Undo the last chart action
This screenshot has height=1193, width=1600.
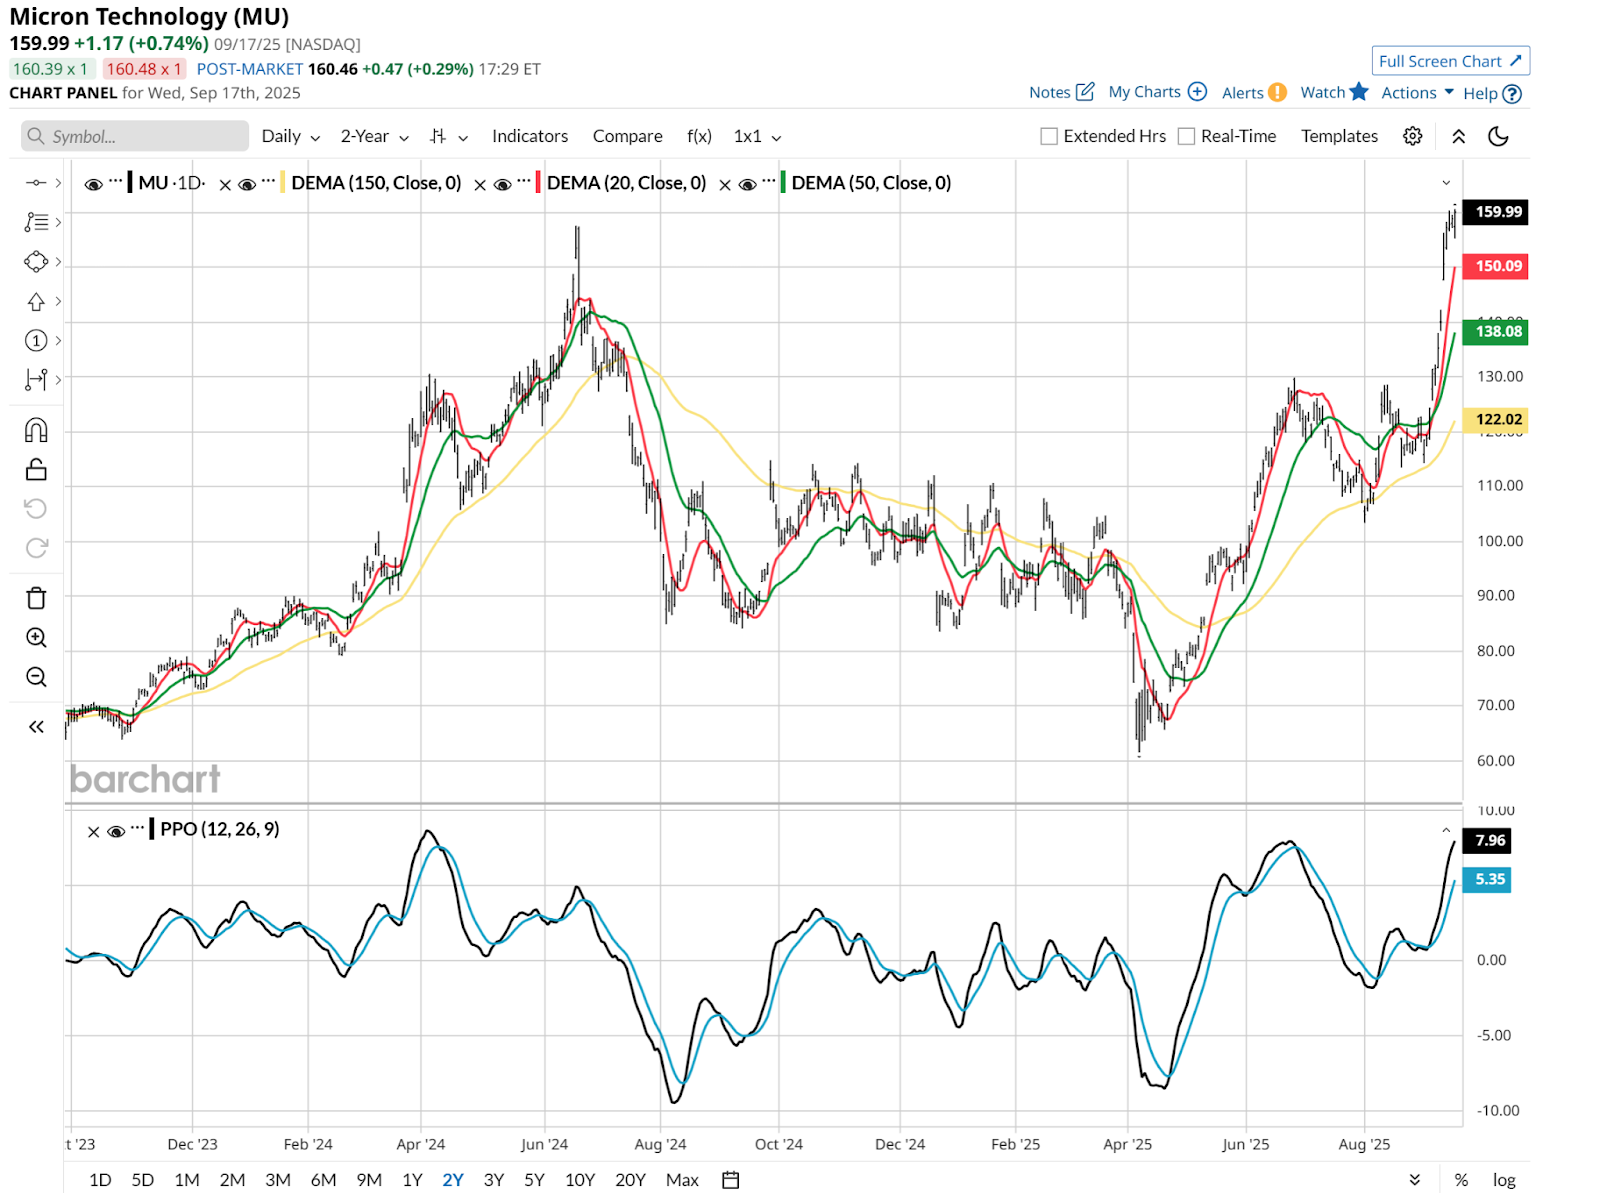point(36,509)
